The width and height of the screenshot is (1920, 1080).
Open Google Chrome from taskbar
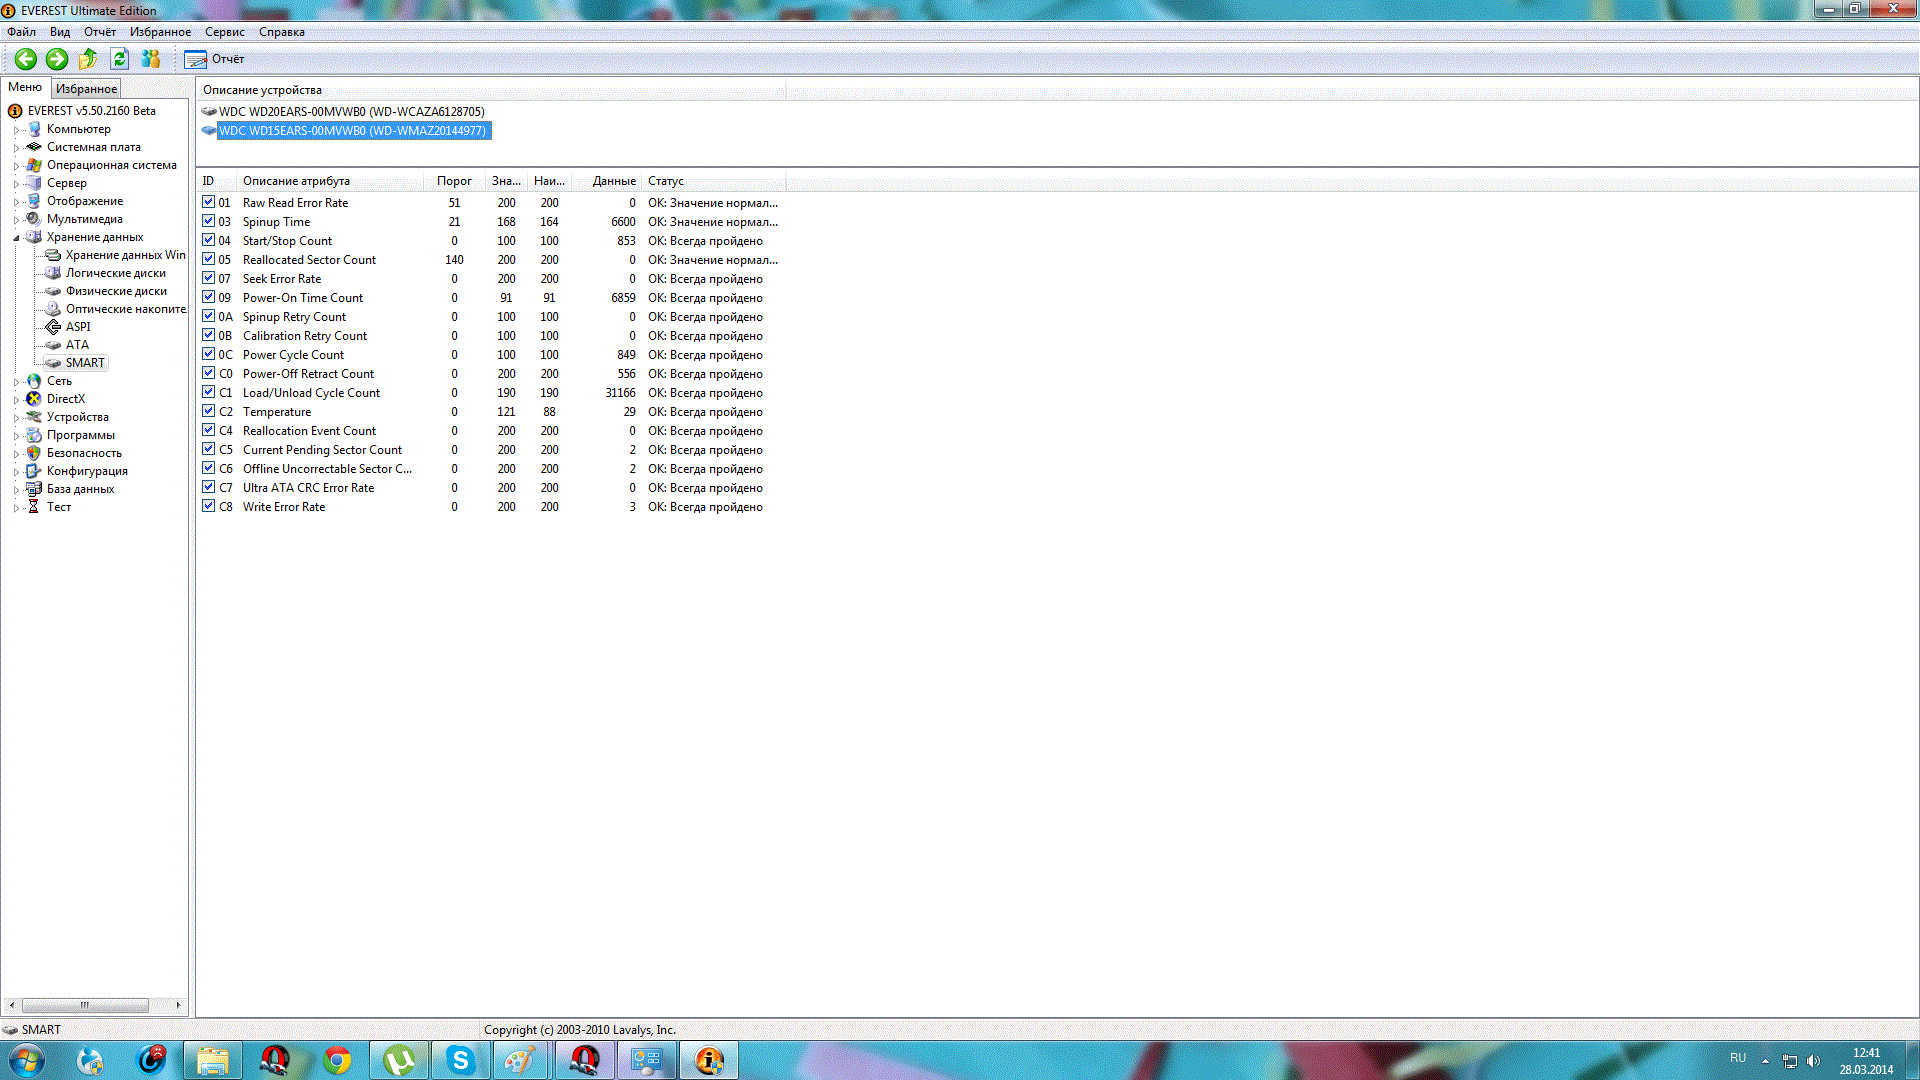(337, 1060)
